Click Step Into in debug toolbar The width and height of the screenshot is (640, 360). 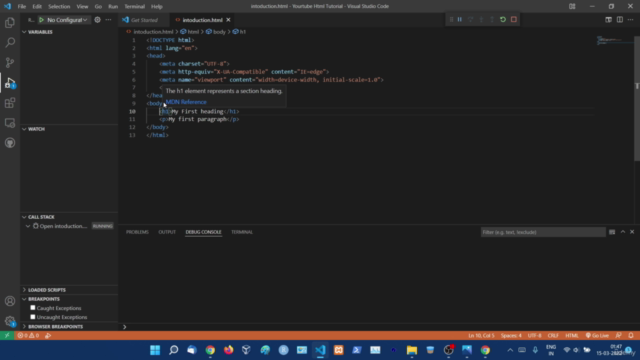(x=481, y=20)
